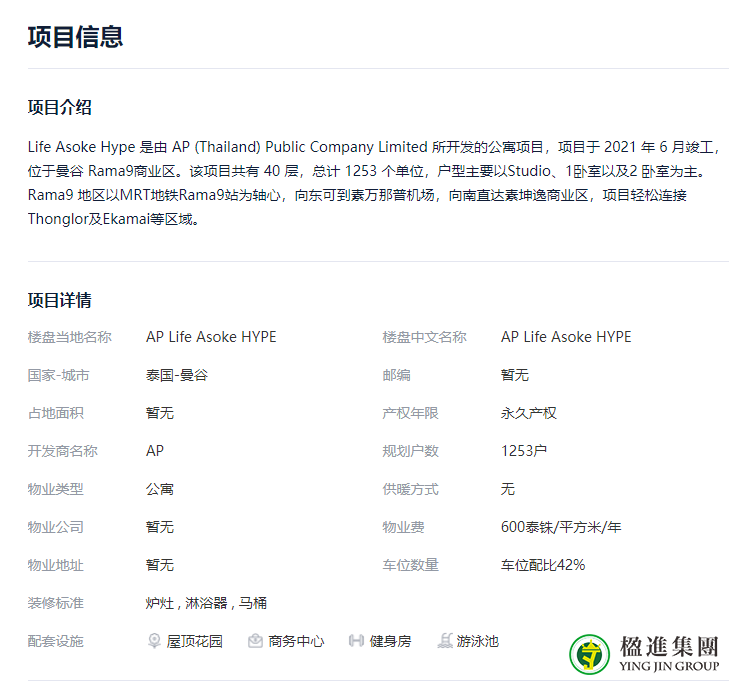Click the 供暖方式 value 无
Screen dimensions: 729x685
(508, 489)
